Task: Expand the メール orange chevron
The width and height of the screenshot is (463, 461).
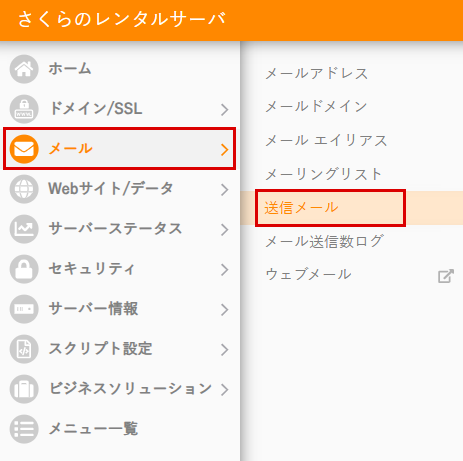Action: tap(225, 150)
